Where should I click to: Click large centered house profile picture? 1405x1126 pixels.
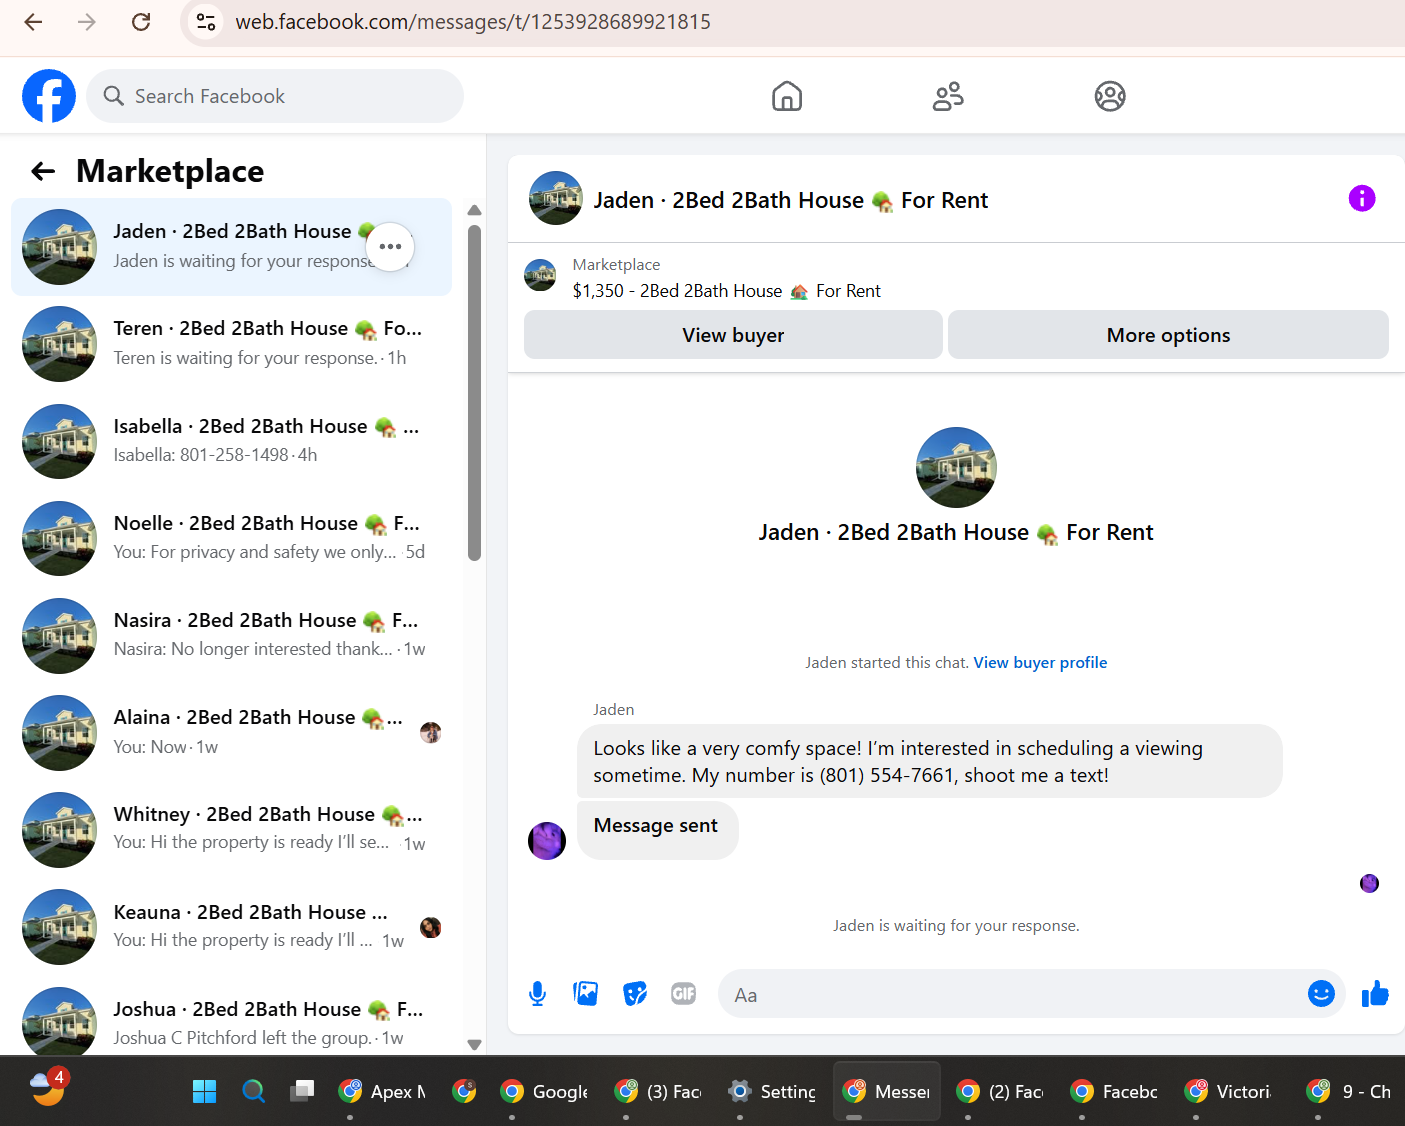click(x=956, y=467)
